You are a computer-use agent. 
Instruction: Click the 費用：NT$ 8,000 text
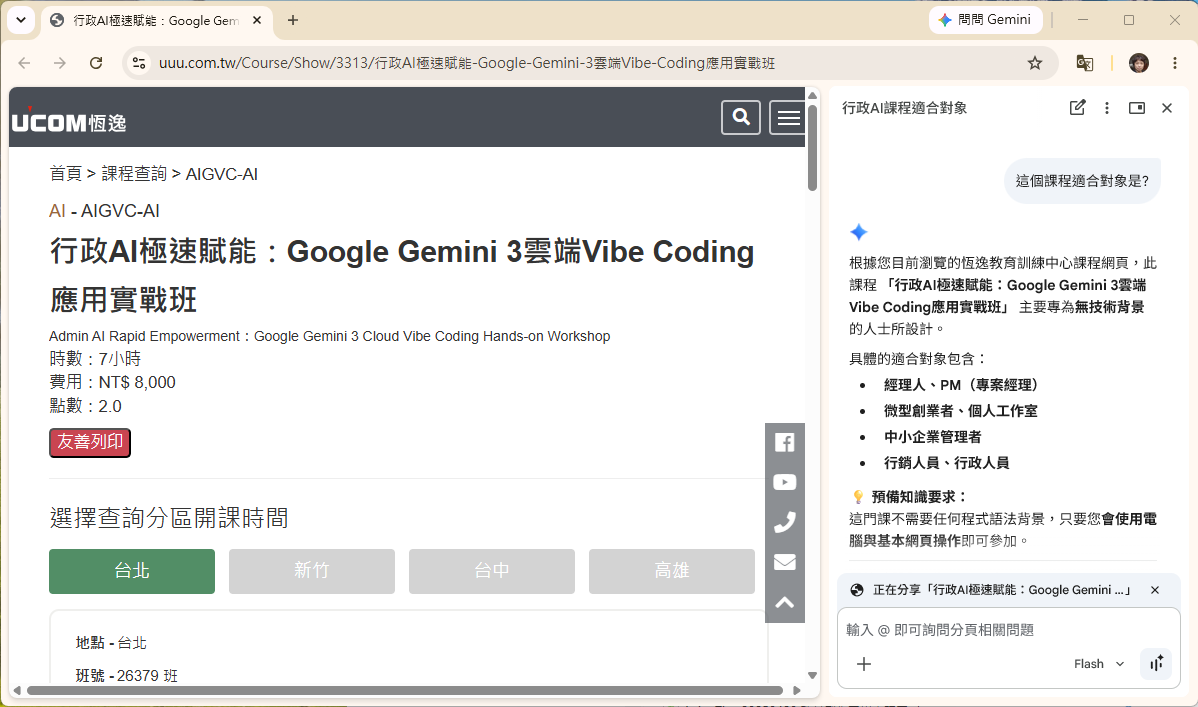coord(112,382)
